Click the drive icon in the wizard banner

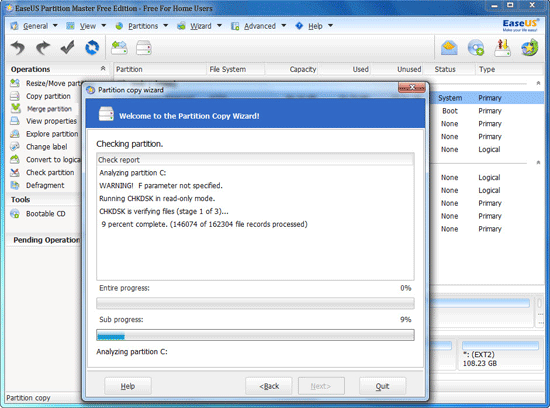point(106,114)
